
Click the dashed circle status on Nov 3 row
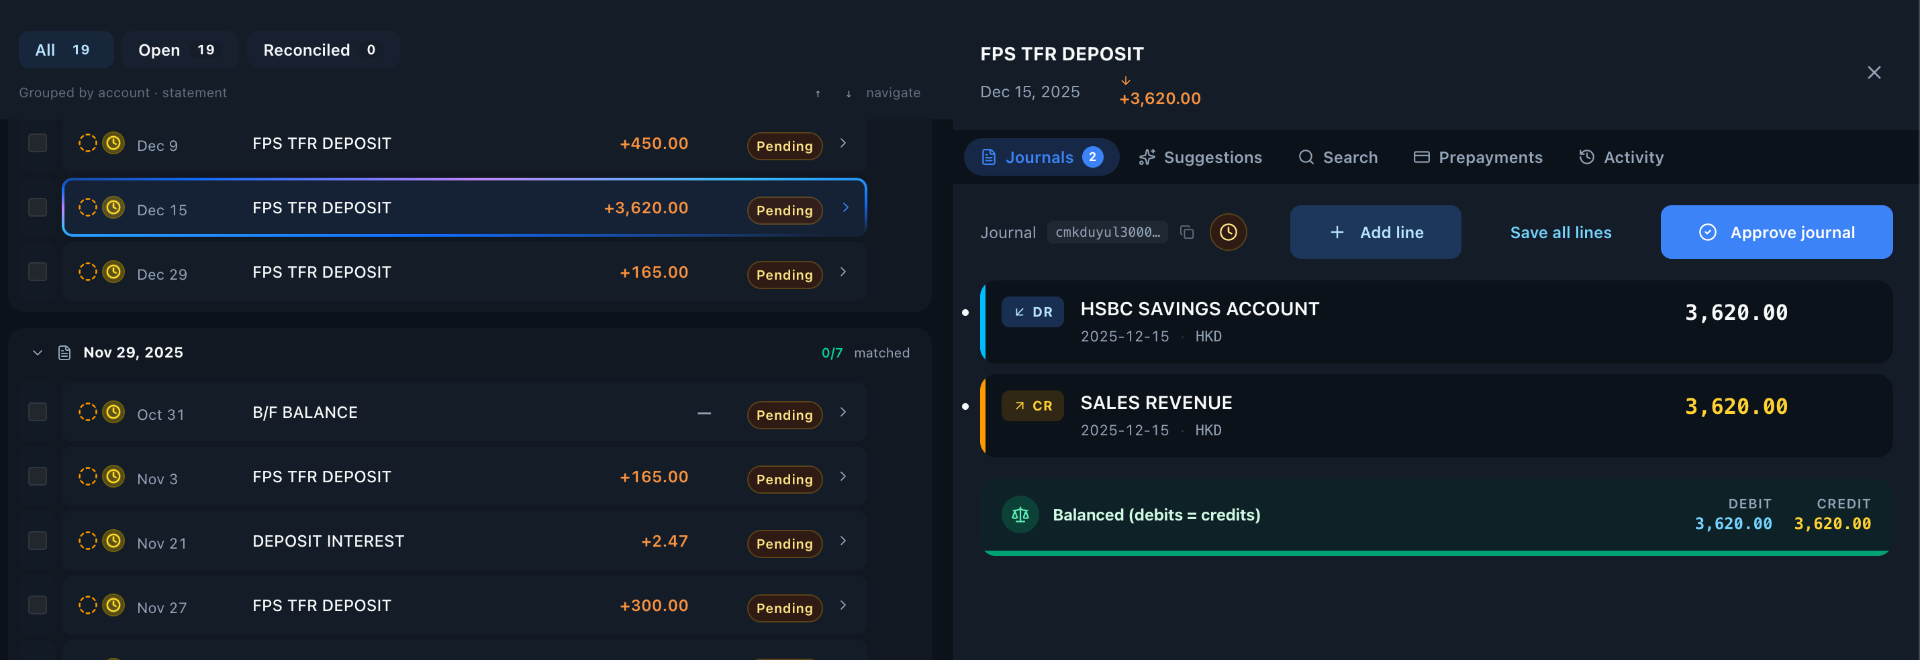click(x=88, y=476)
